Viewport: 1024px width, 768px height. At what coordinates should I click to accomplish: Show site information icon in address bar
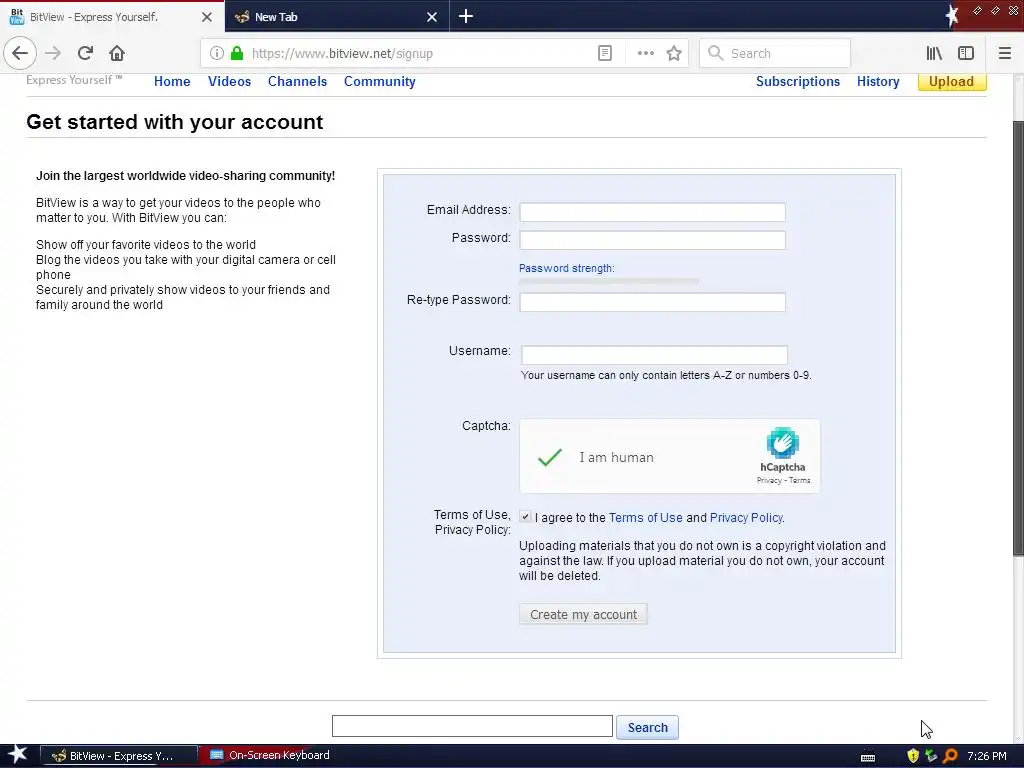tap(217, 54)
